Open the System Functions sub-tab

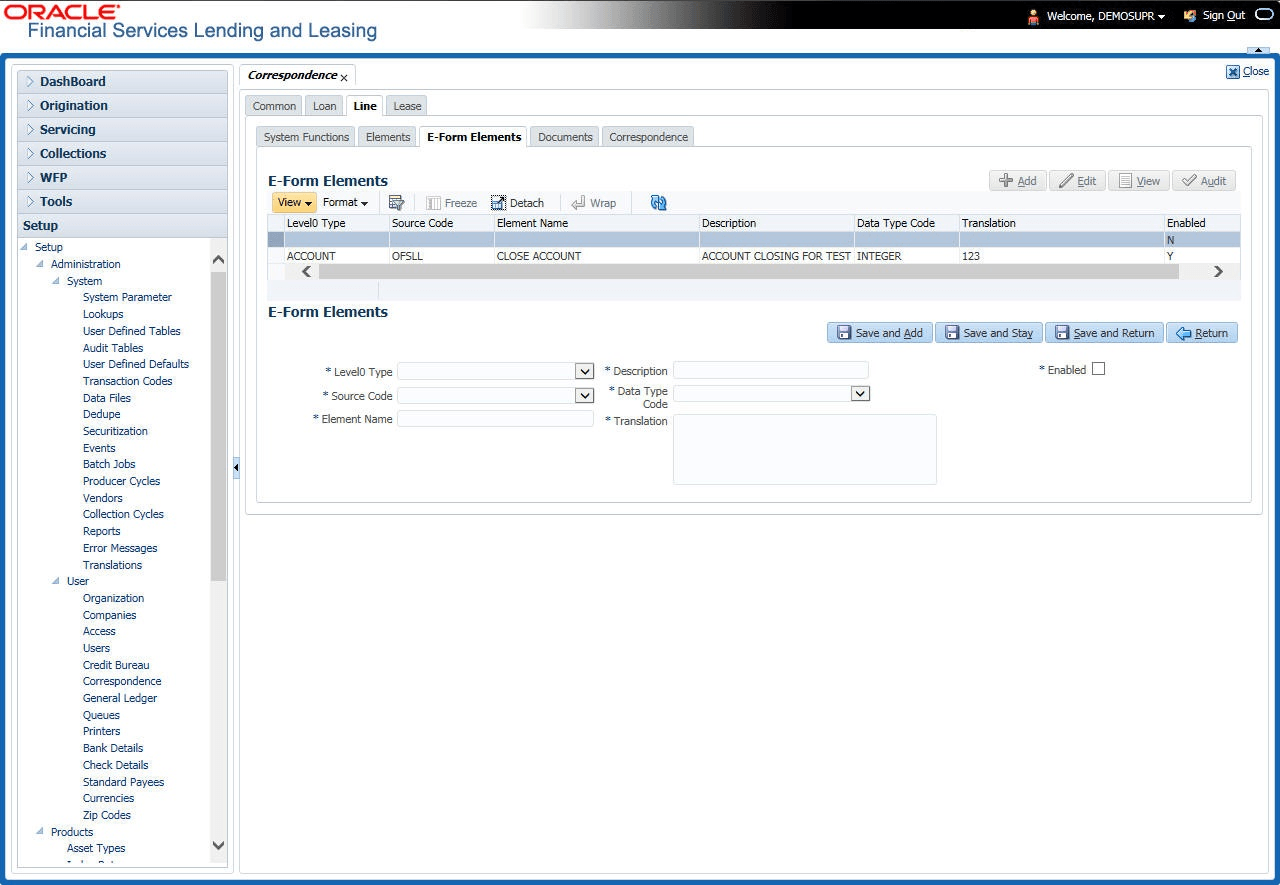[x=306, y=137]
